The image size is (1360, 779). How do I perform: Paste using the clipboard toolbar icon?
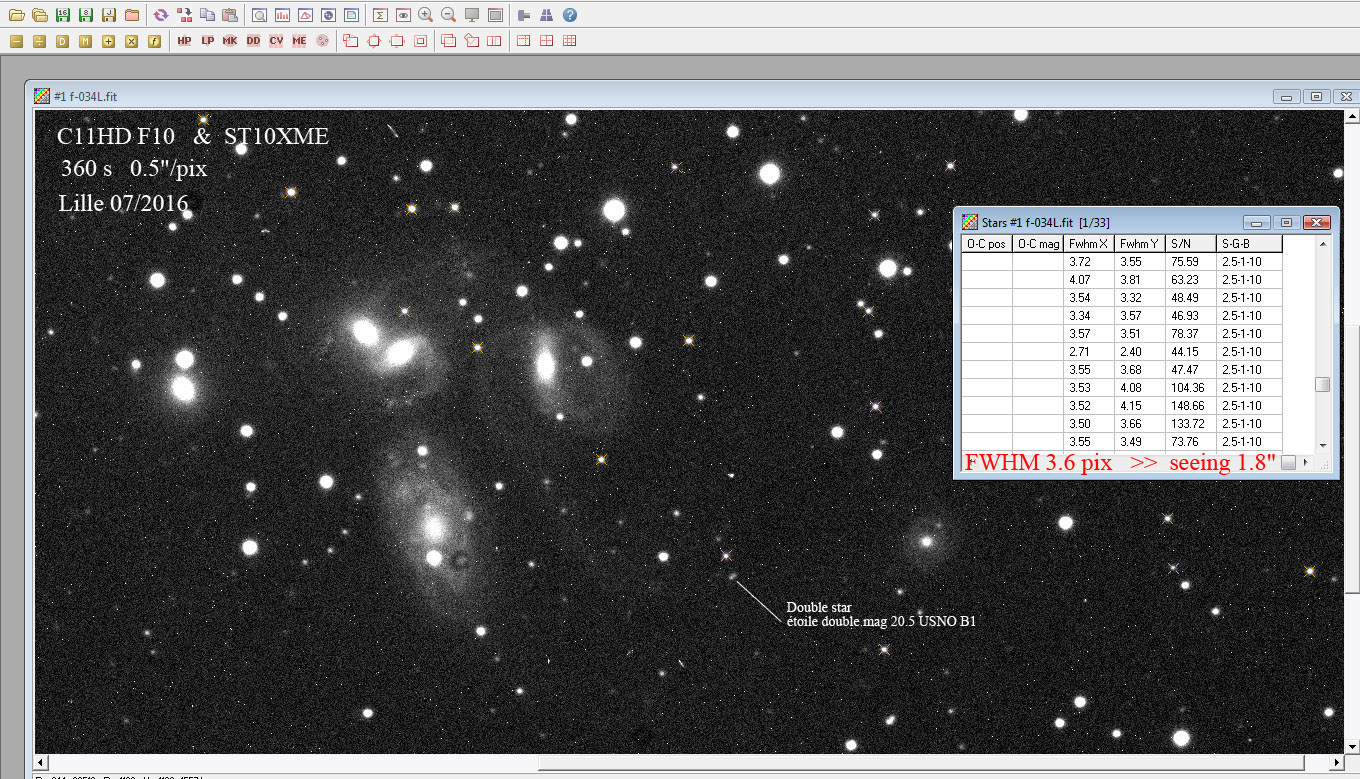point(230,15)
